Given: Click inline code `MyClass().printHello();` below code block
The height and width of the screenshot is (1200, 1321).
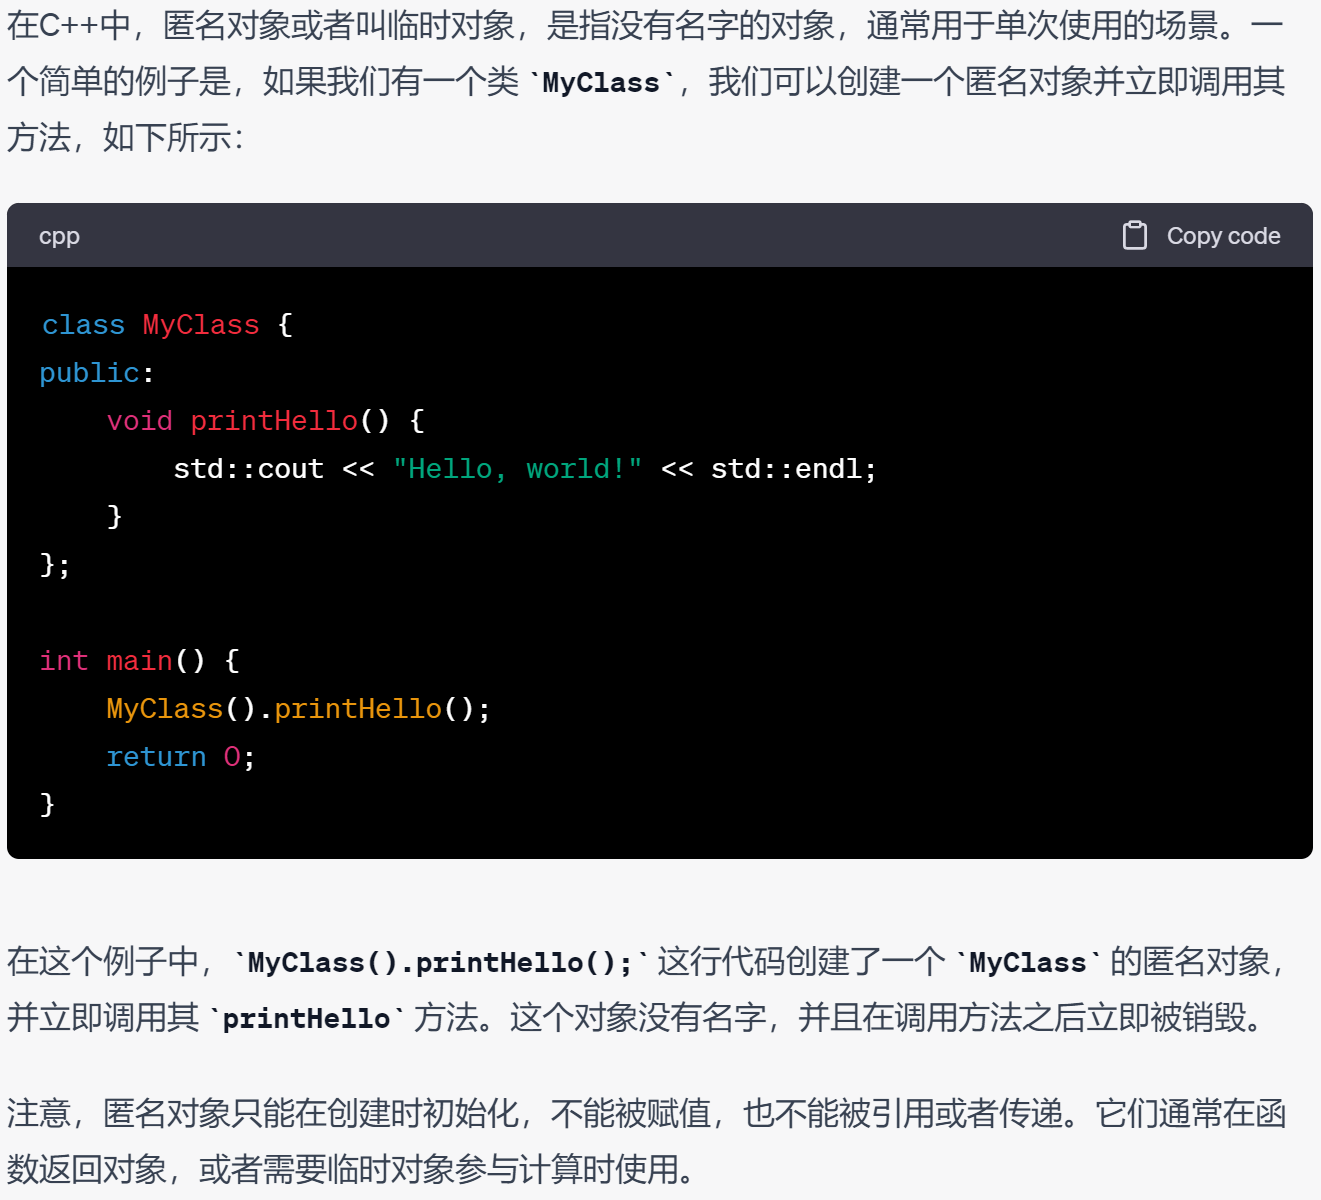Looking at the screenshot, I should (440, 963).
